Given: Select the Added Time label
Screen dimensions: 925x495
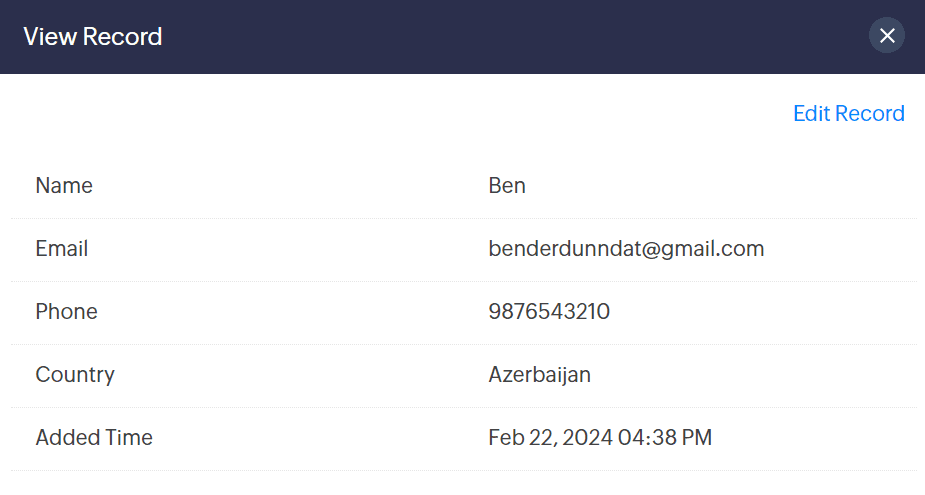Looking at the screenshot, I should (x=94, y=438).
